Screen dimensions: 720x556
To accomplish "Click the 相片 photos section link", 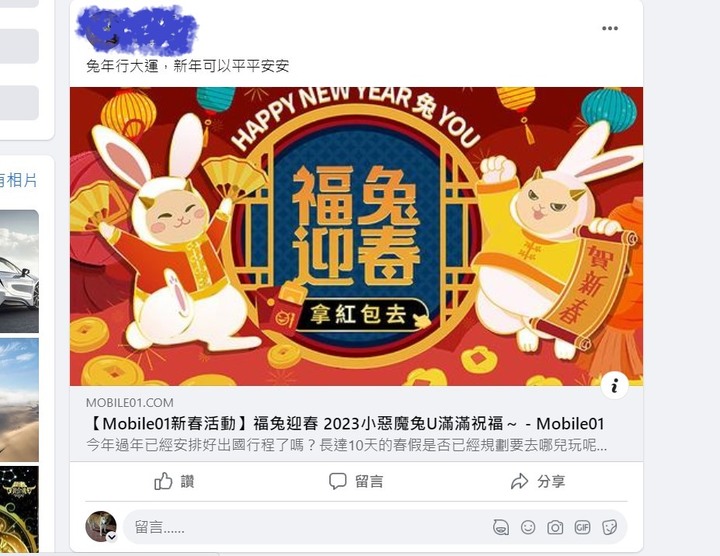I will (21, 180).
